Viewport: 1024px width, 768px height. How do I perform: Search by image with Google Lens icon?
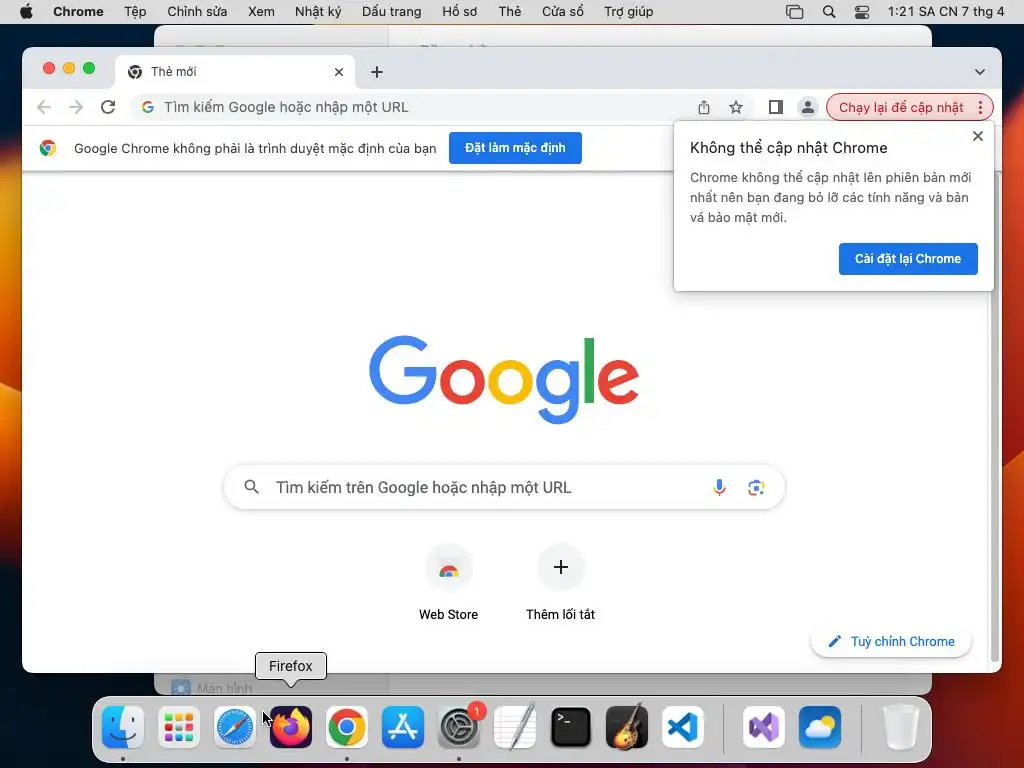756,487
